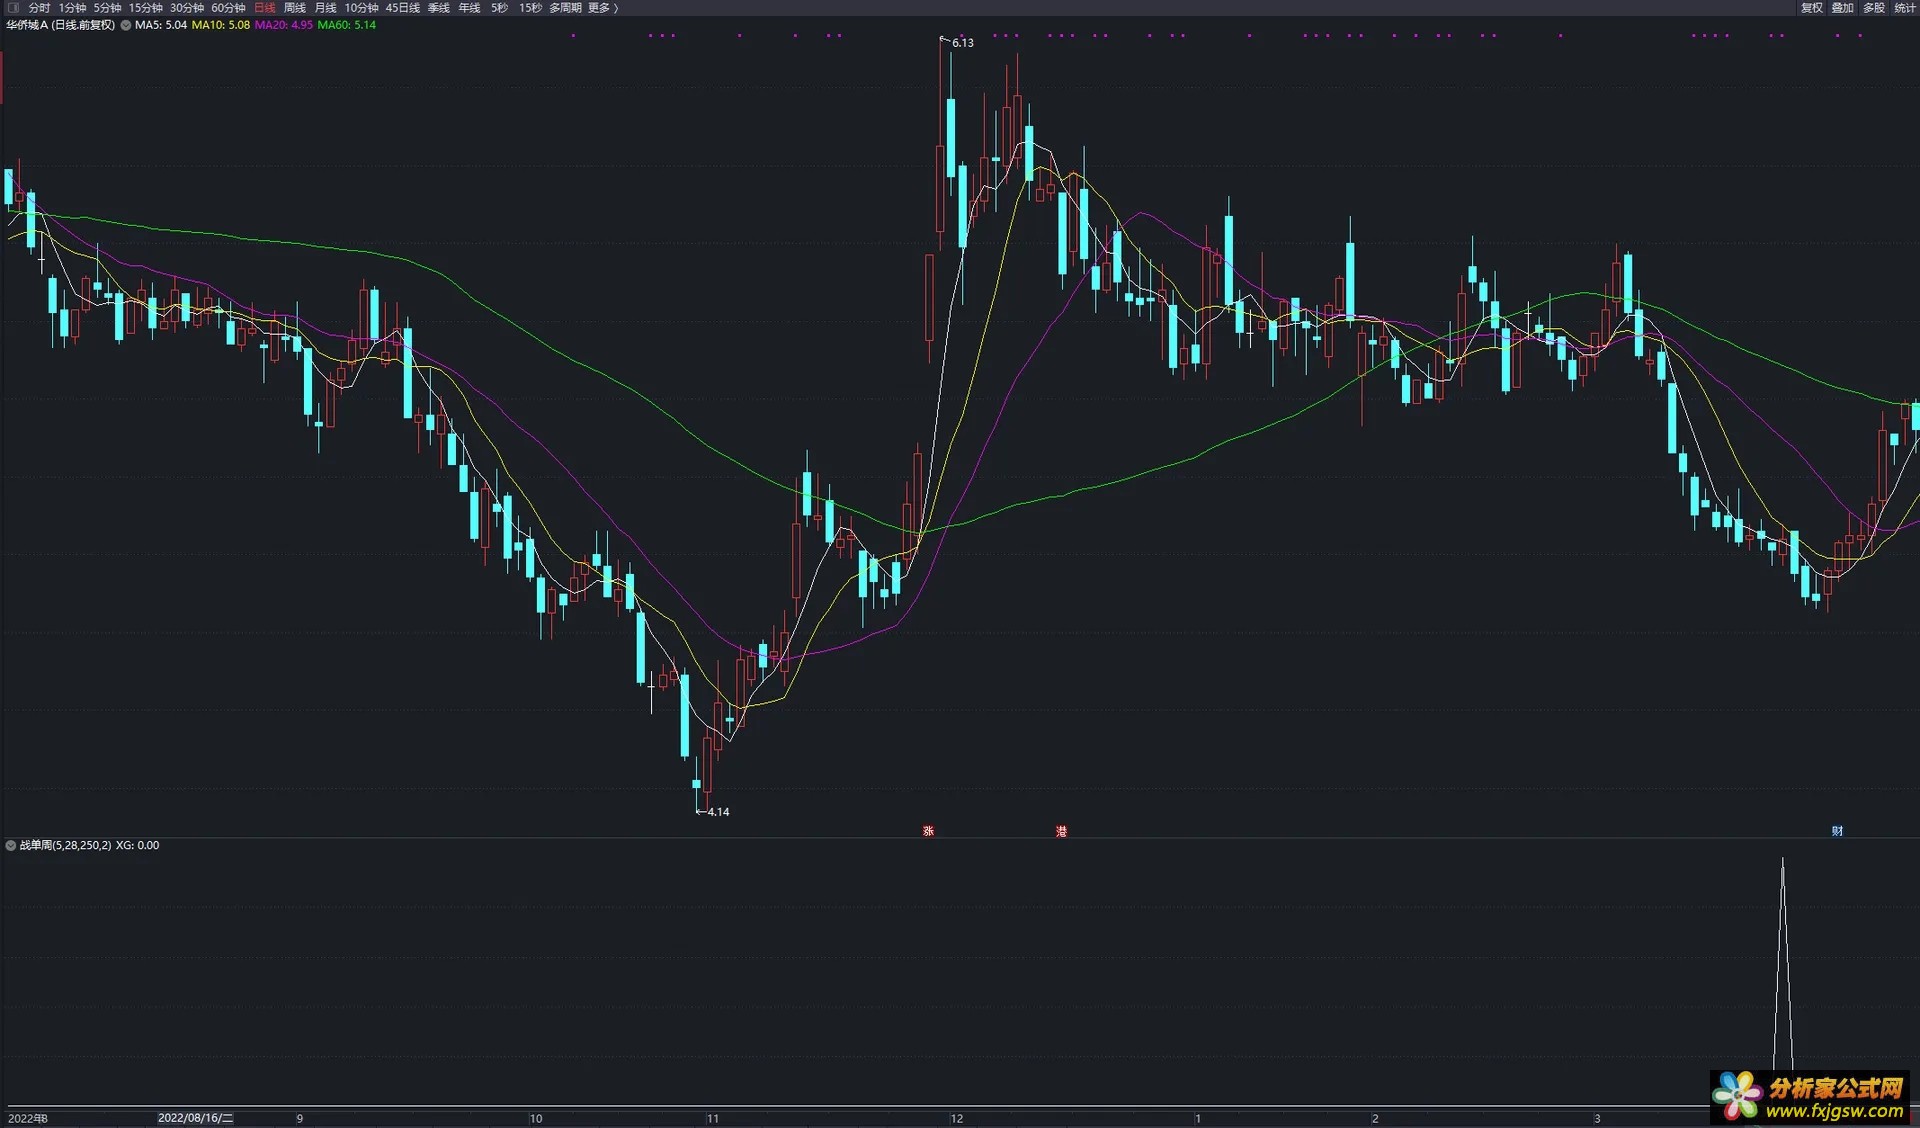
Task: Click the XG signal spike in indicator panel
Action: coord(1782,965)
